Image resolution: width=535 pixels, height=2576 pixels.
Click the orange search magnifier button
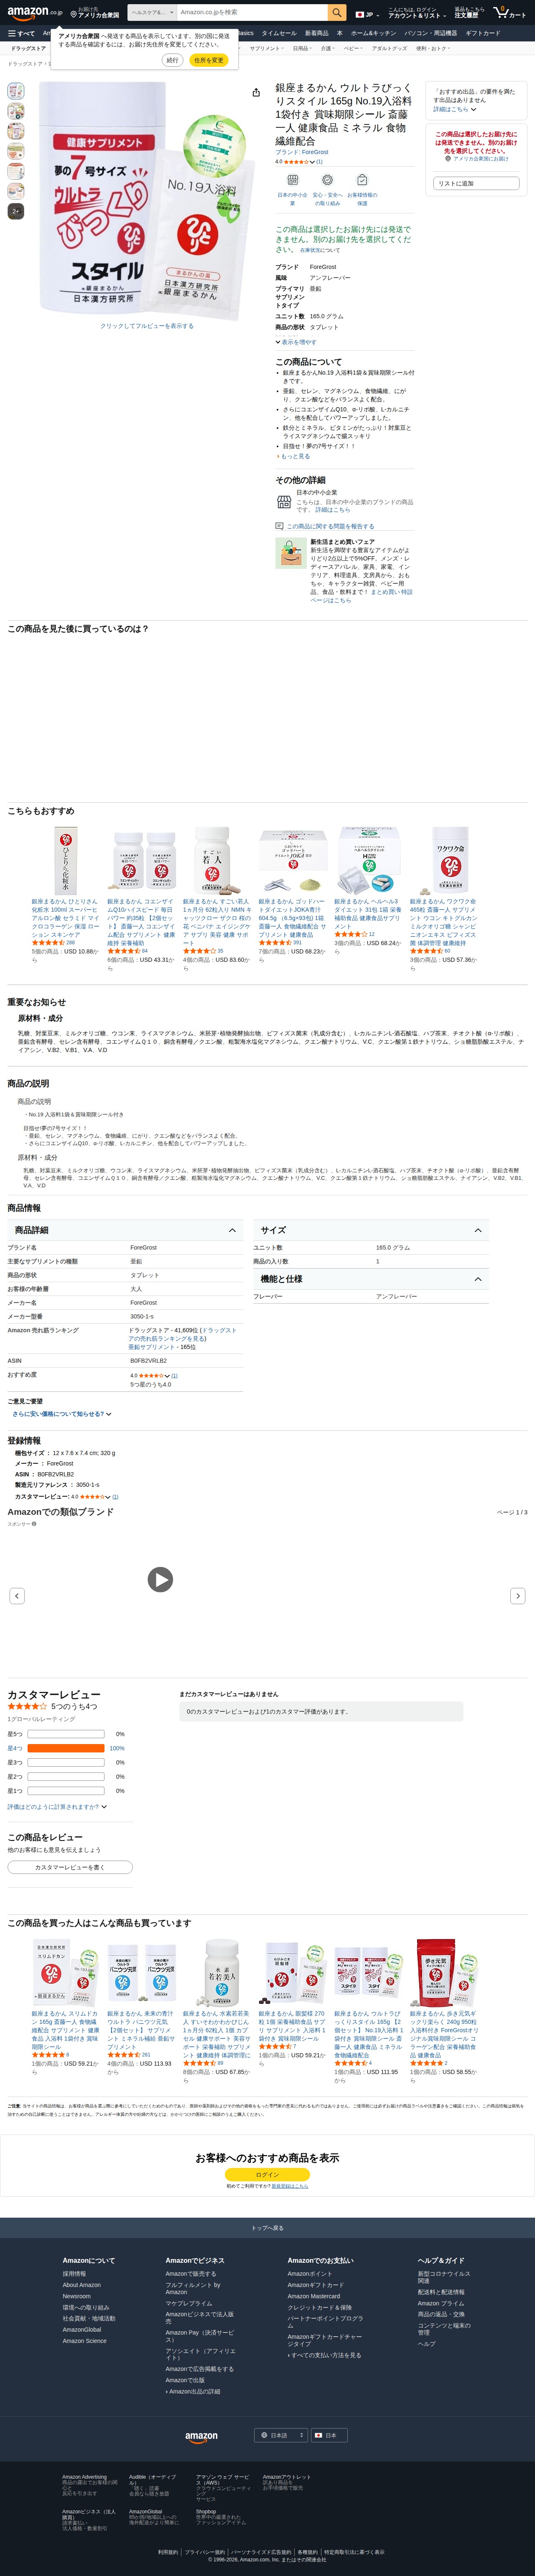(x=337, y=12)
